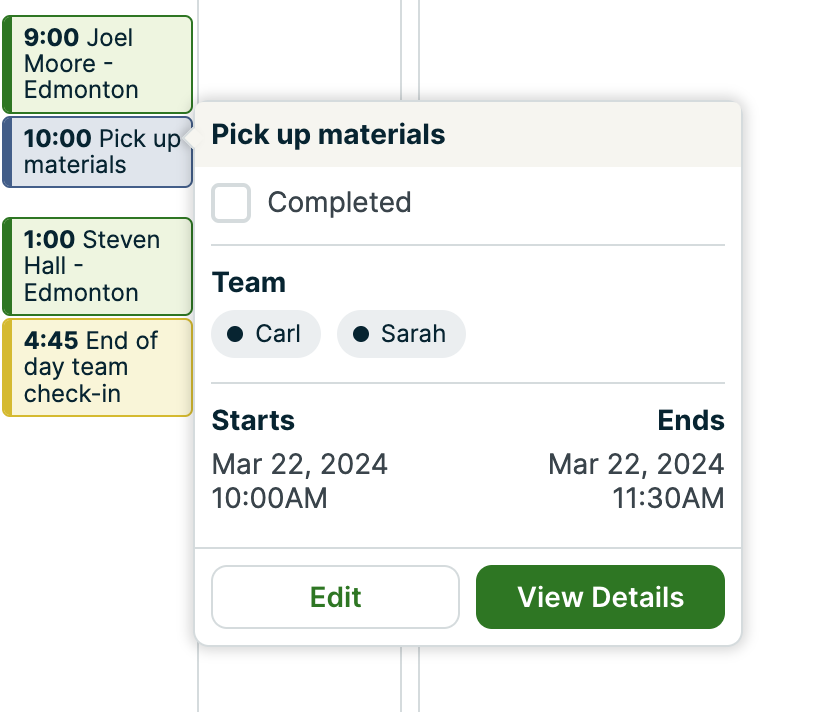Open the 9:00 Joel Moore event
The width and height of the screenshot is (818, 712).
click(x=98, y=64)
